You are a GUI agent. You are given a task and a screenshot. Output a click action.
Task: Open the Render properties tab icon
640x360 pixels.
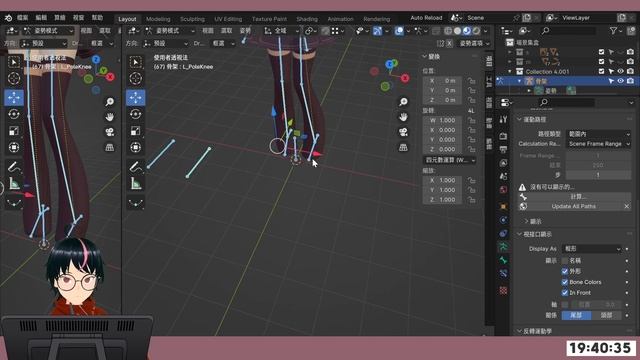[503, 136]
